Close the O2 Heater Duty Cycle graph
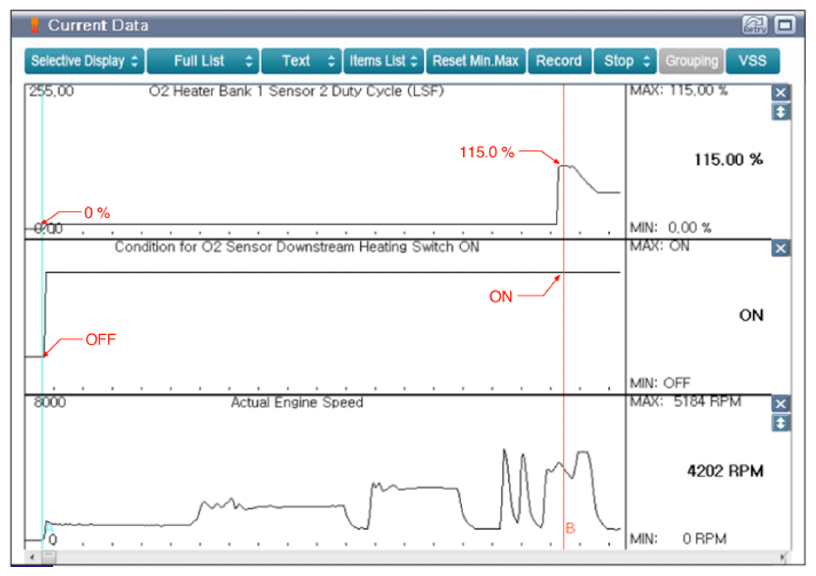 click(x=781, y=92)
